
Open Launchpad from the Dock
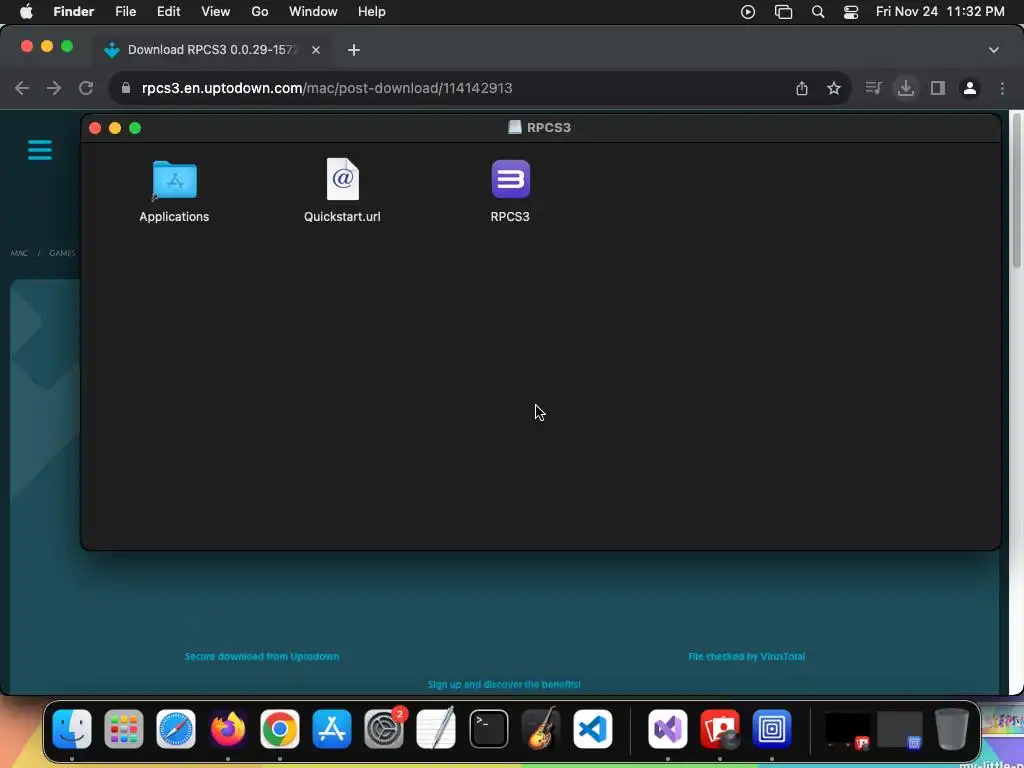point(123,729)
